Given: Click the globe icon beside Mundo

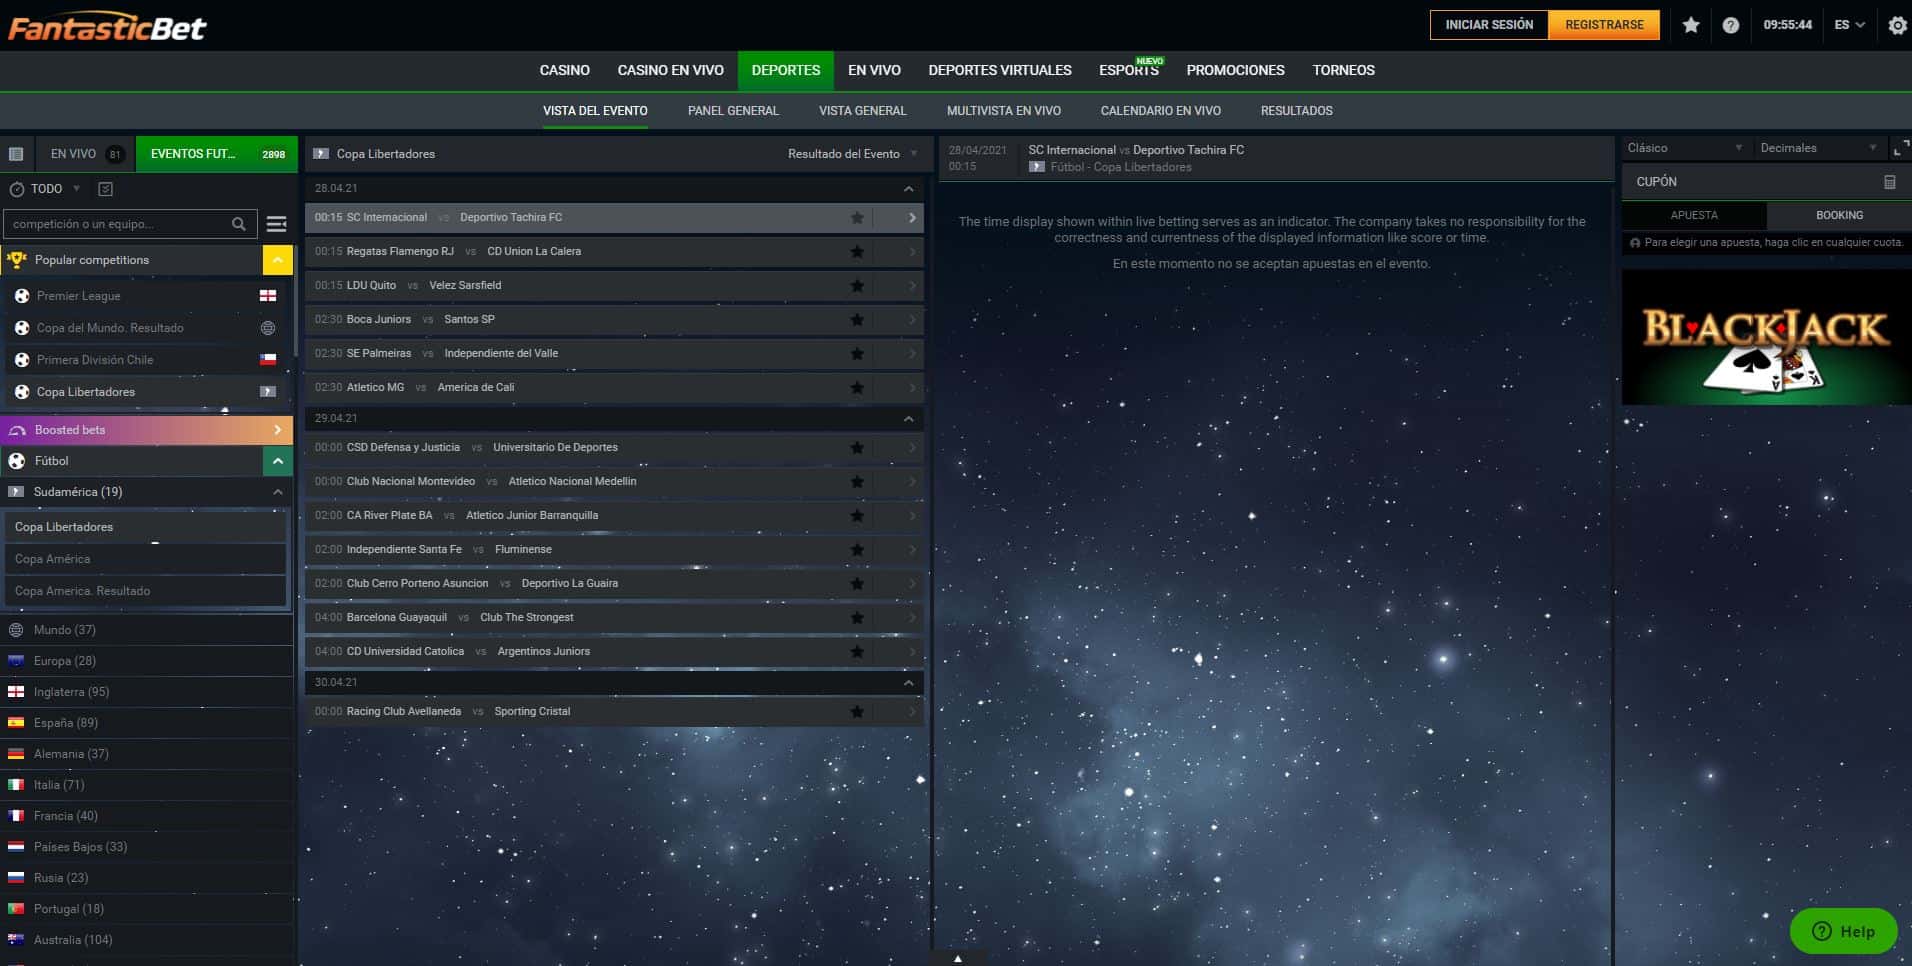Looking at the screenshot, I should (16, 630).
